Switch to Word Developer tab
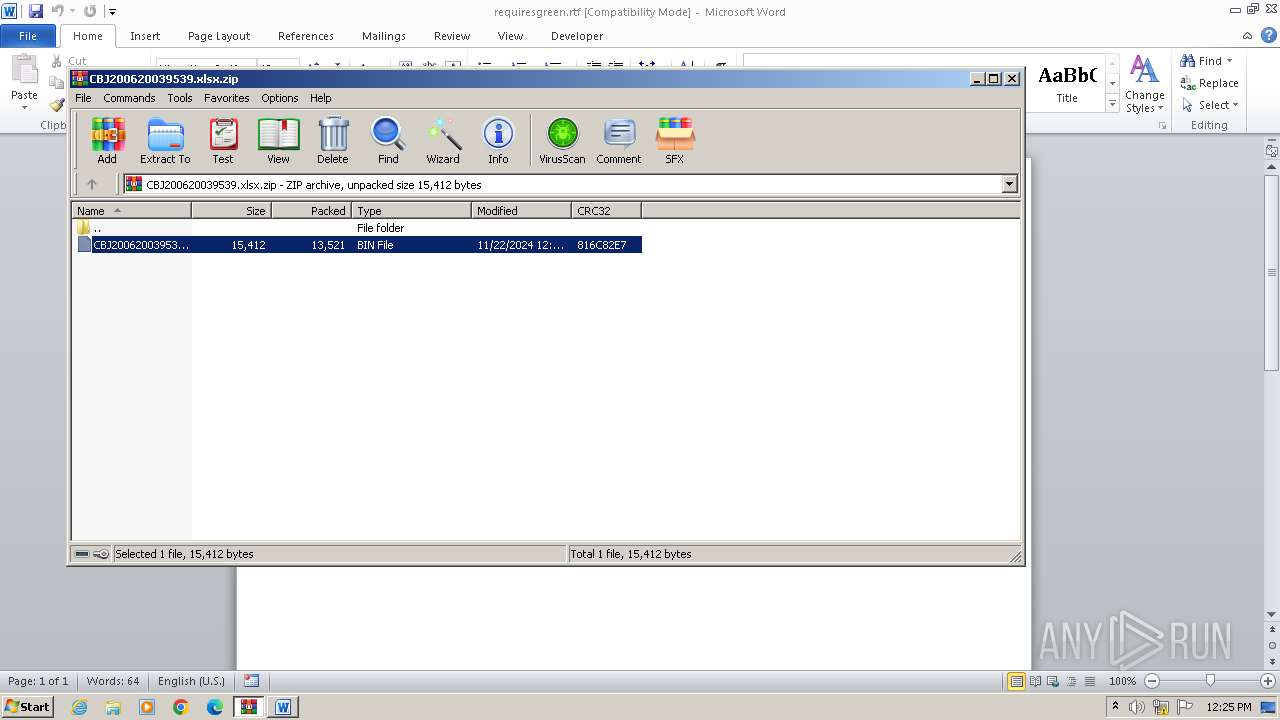 (577, 36)
